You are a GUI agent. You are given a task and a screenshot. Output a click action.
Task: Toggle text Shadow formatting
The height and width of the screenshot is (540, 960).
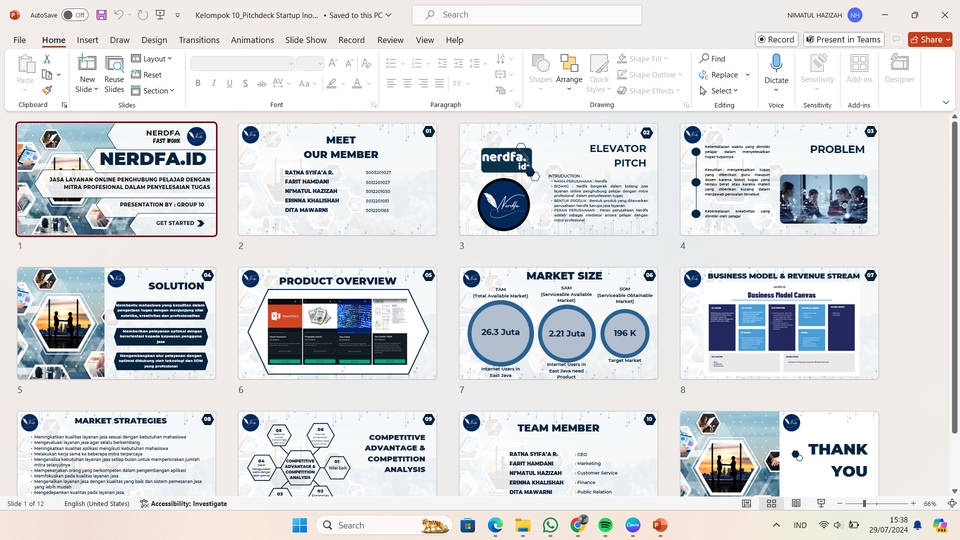(246, 83)
